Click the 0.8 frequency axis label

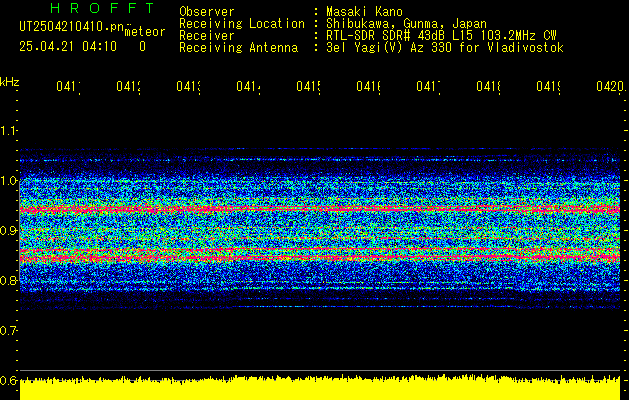(x=8, y=280)
